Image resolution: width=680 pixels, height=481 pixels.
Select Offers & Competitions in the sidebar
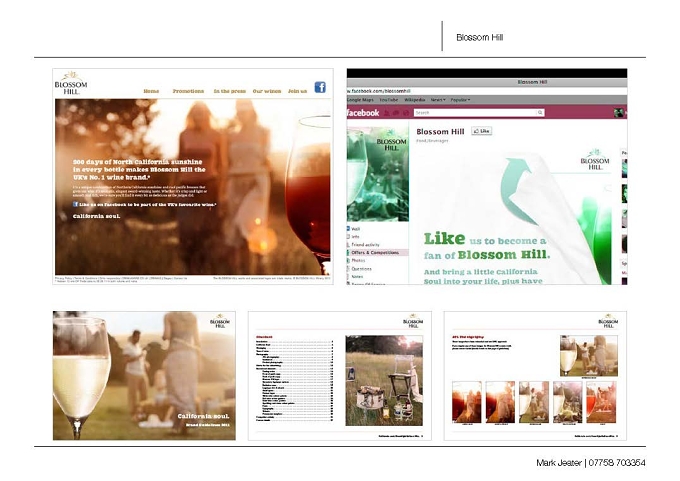coord(377,252)
